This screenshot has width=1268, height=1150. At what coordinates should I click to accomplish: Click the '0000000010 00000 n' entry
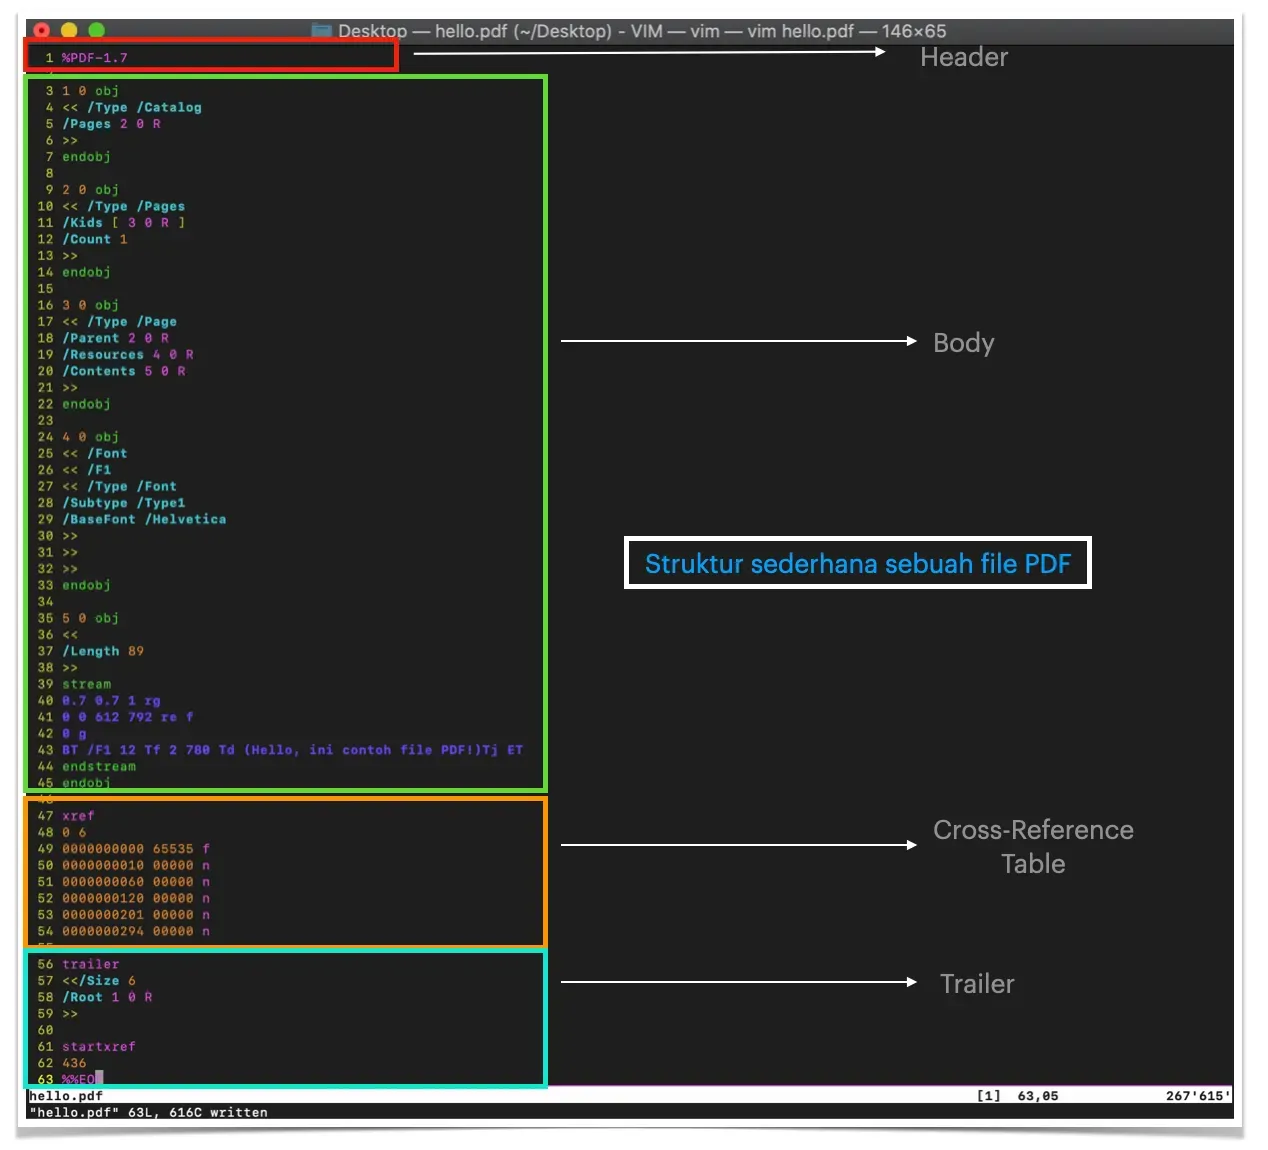[136, 866]
